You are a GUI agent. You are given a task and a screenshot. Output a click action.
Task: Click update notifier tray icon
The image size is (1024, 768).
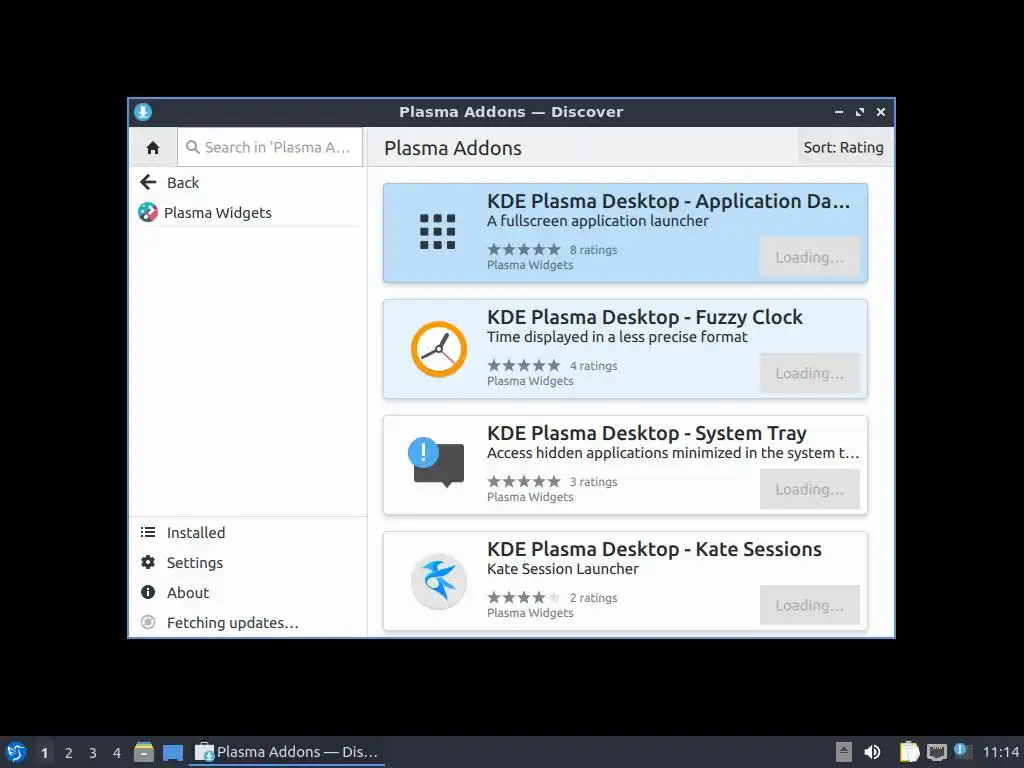coord(962,751)
